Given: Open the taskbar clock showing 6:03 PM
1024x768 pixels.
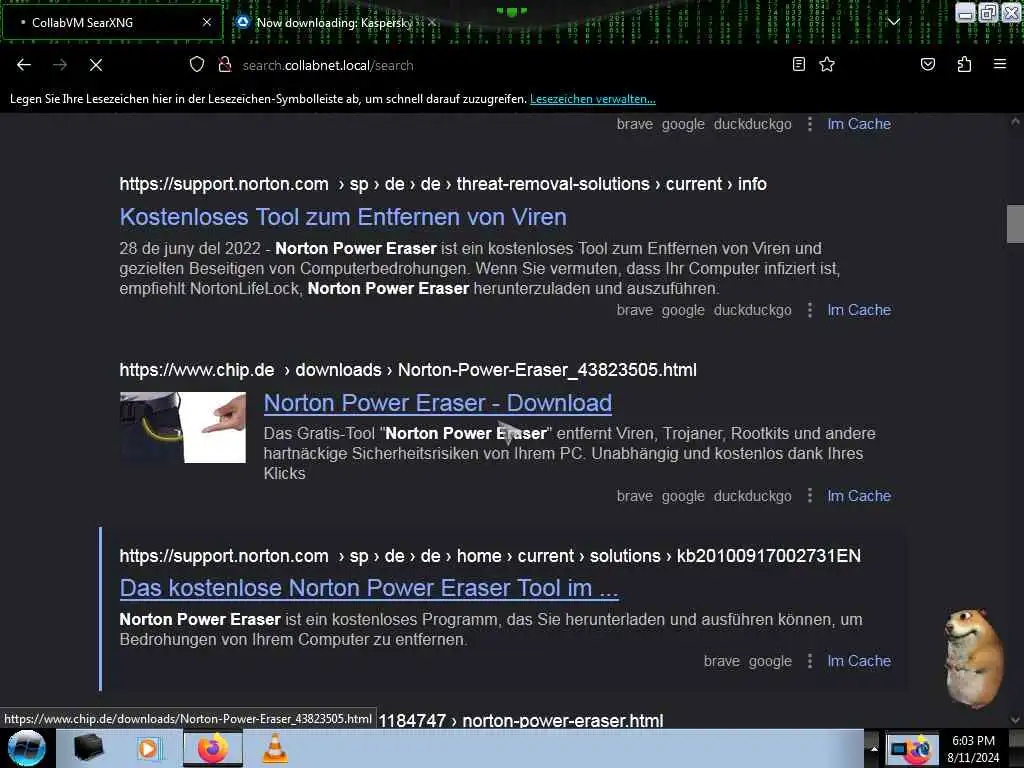Looking at the screenshot, I should click(973, 749).
